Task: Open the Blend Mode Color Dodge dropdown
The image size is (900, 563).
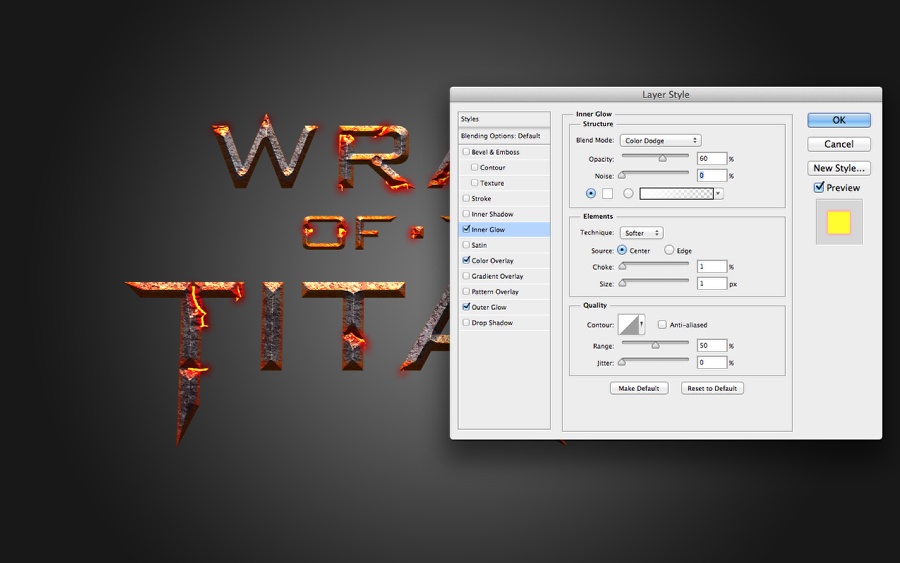Action: point(660,141)
